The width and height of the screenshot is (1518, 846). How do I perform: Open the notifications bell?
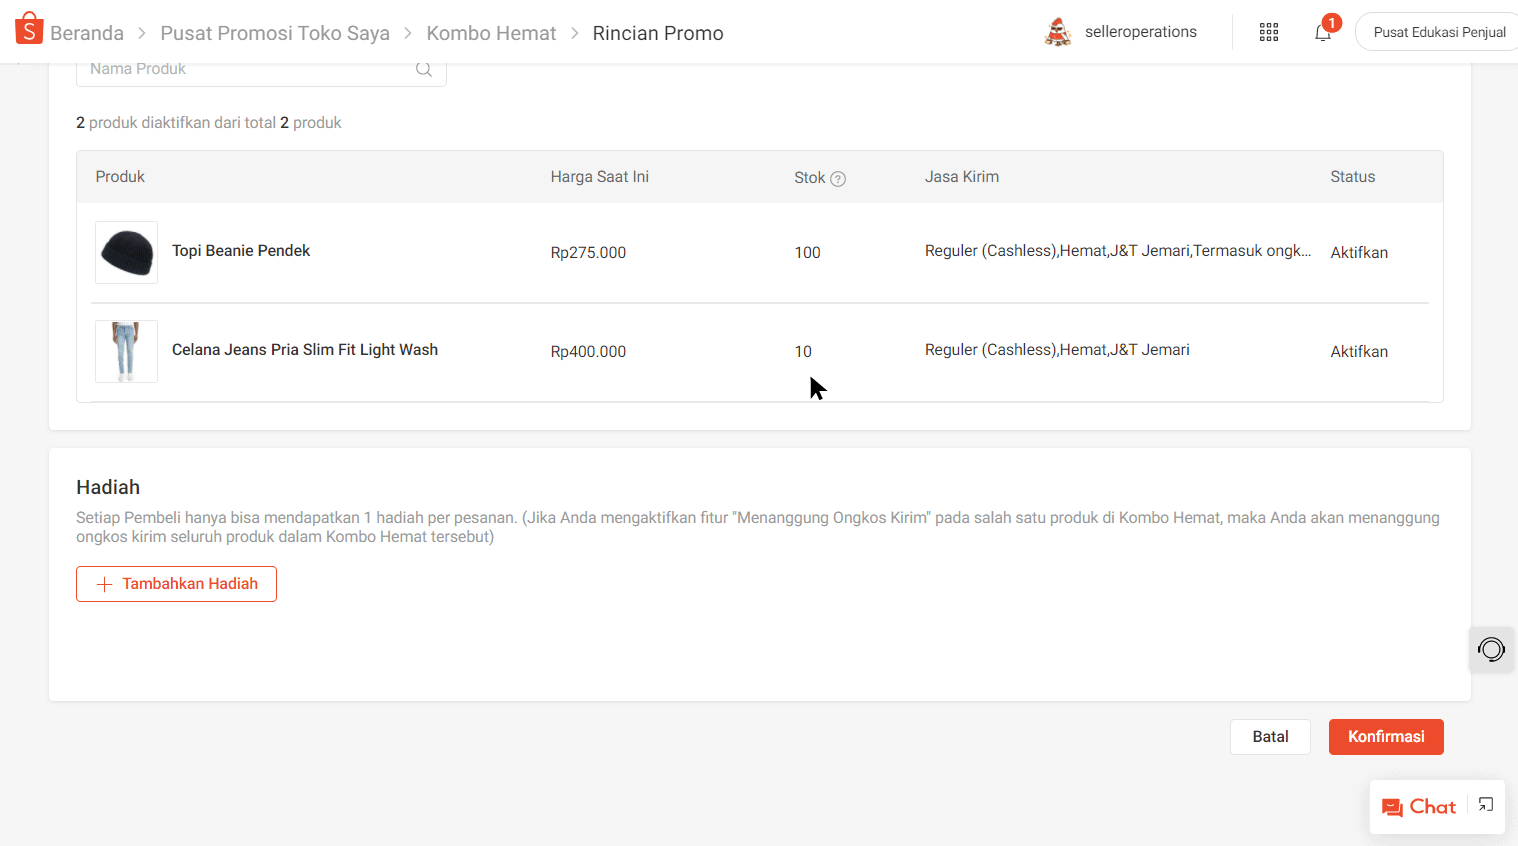[1323, 32]
